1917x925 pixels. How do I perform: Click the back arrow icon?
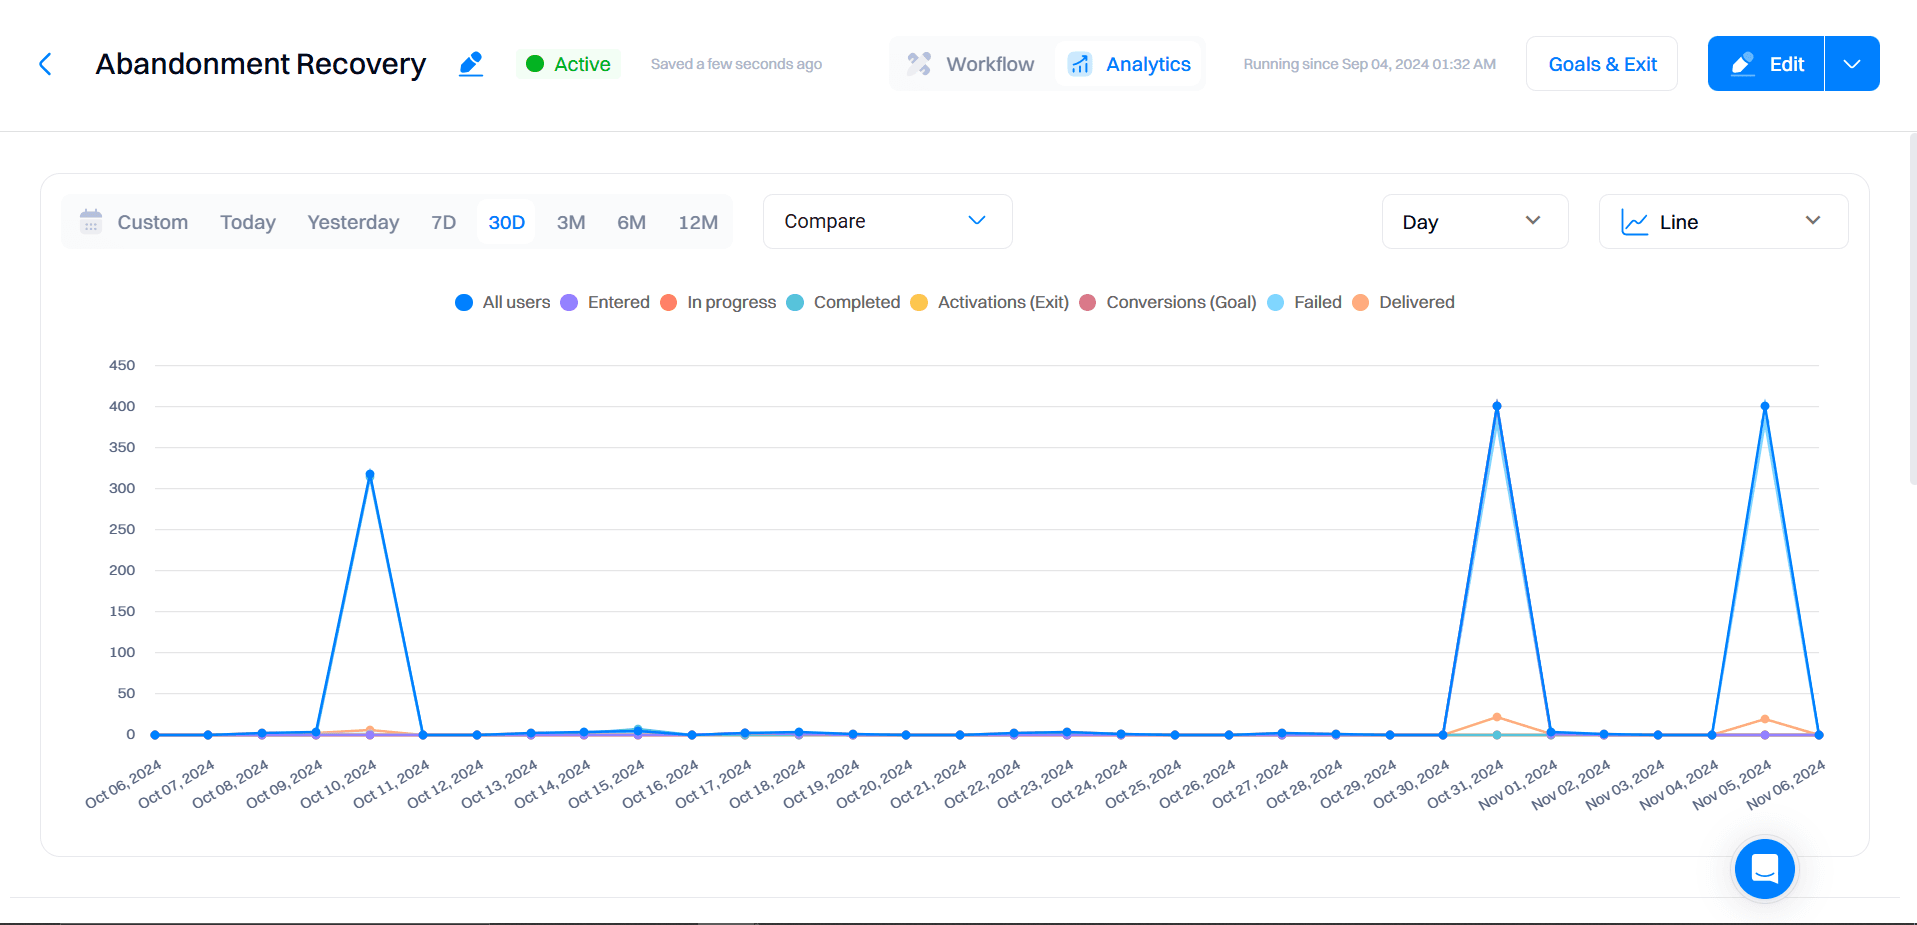tap(45, 64)
